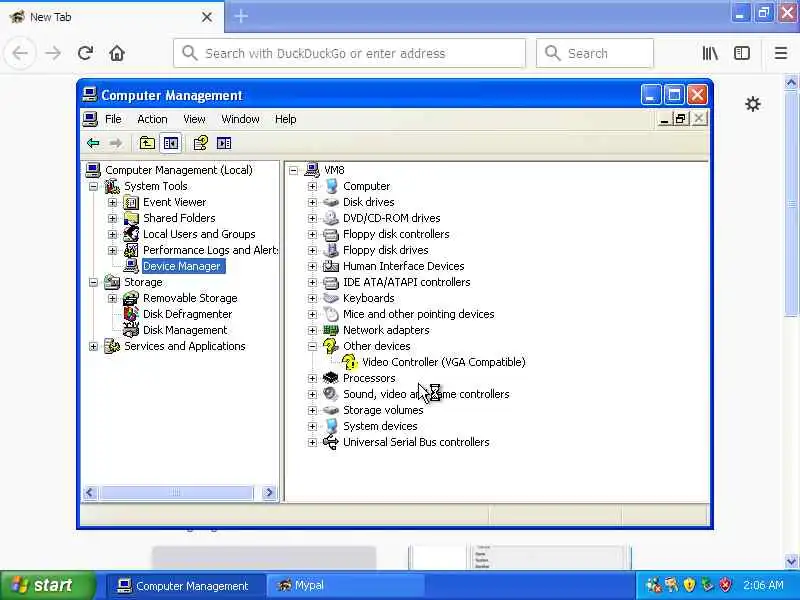The image size is (800, 600).
Task: Select Storage volumes entry
Action: coord(383,410)
